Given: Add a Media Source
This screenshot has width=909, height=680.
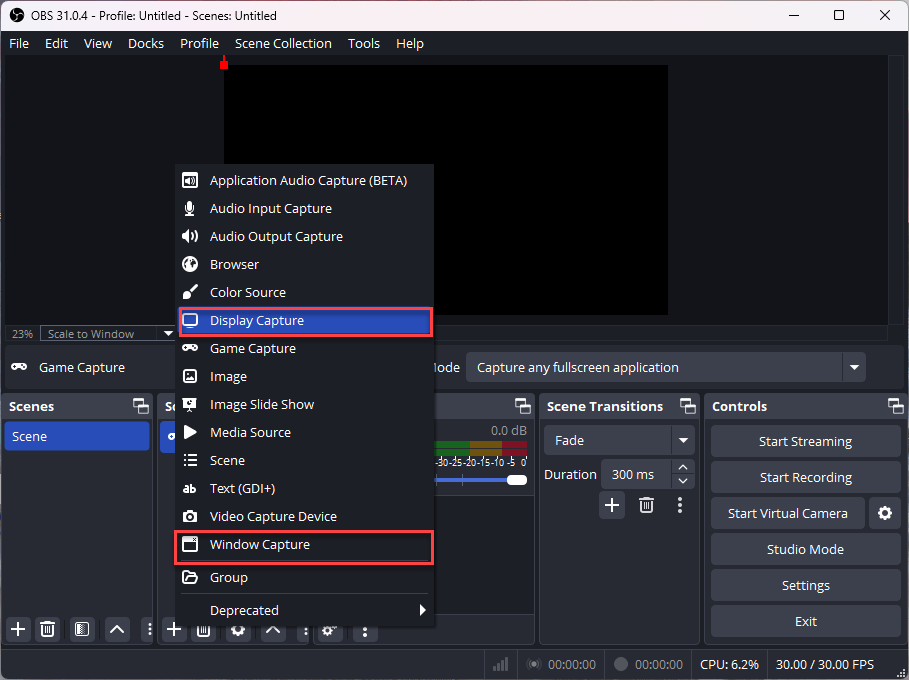Looking at the screenshot, I should coord(304,432).
